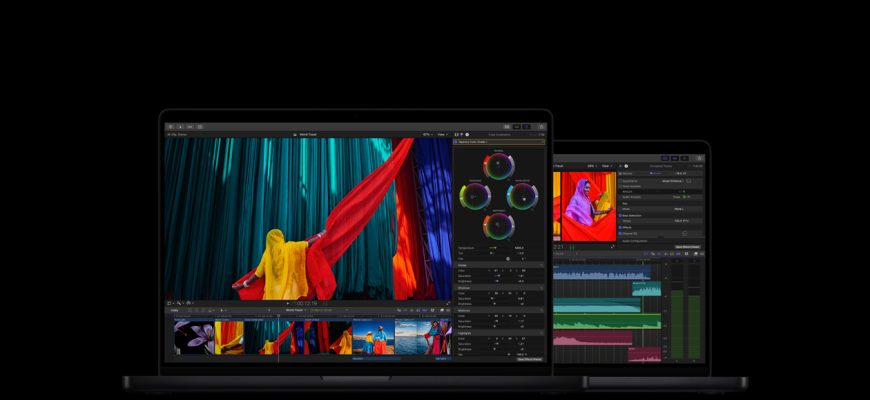Click the Share icon on the front MacBook toolbar
870x400 pixels.
(542, 126)
